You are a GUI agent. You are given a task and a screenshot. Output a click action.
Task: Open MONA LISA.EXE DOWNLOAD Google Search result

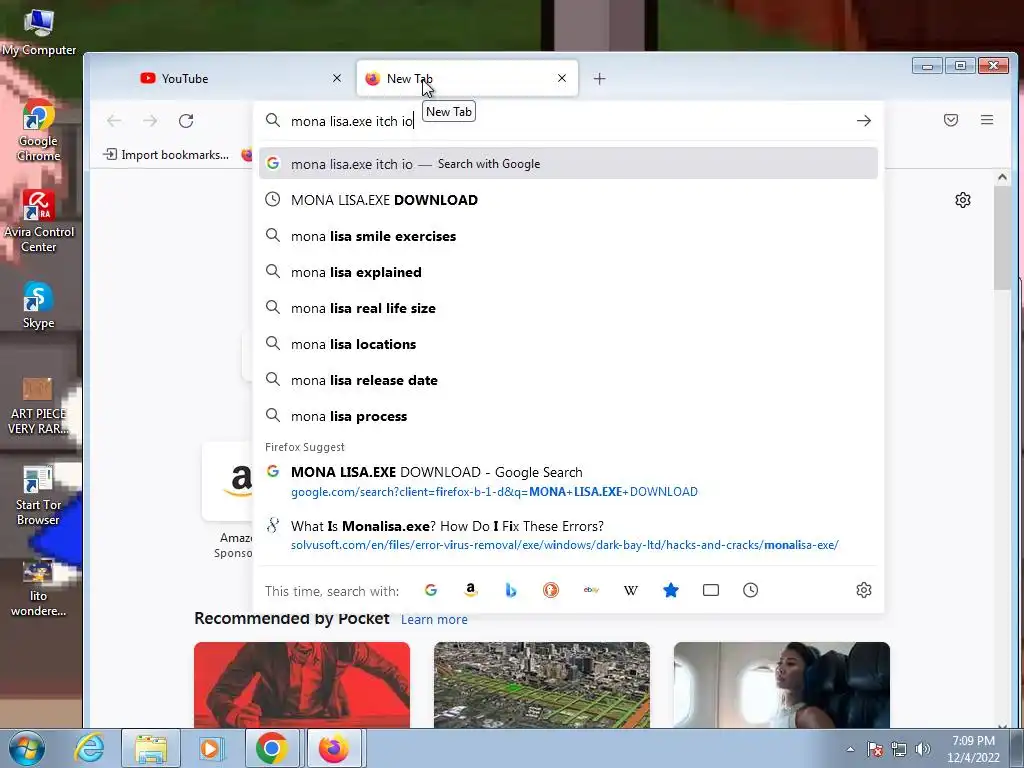click(x=568, y=481)
